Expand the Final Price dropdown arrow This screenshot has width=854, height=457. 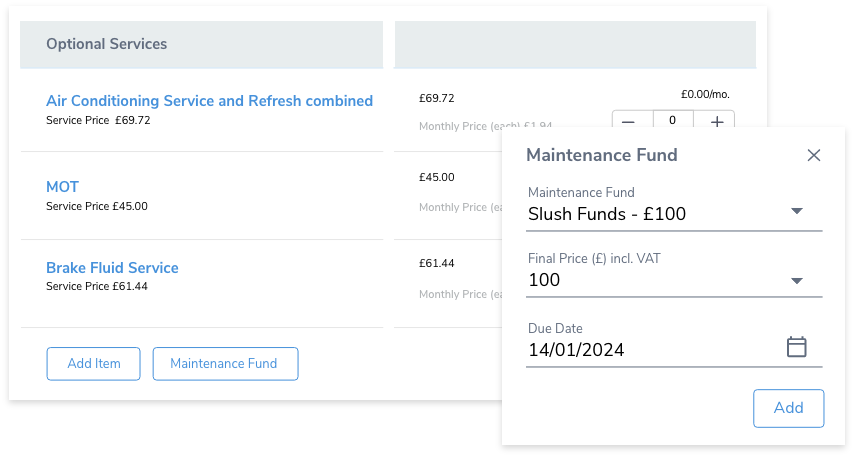point(797,281)
